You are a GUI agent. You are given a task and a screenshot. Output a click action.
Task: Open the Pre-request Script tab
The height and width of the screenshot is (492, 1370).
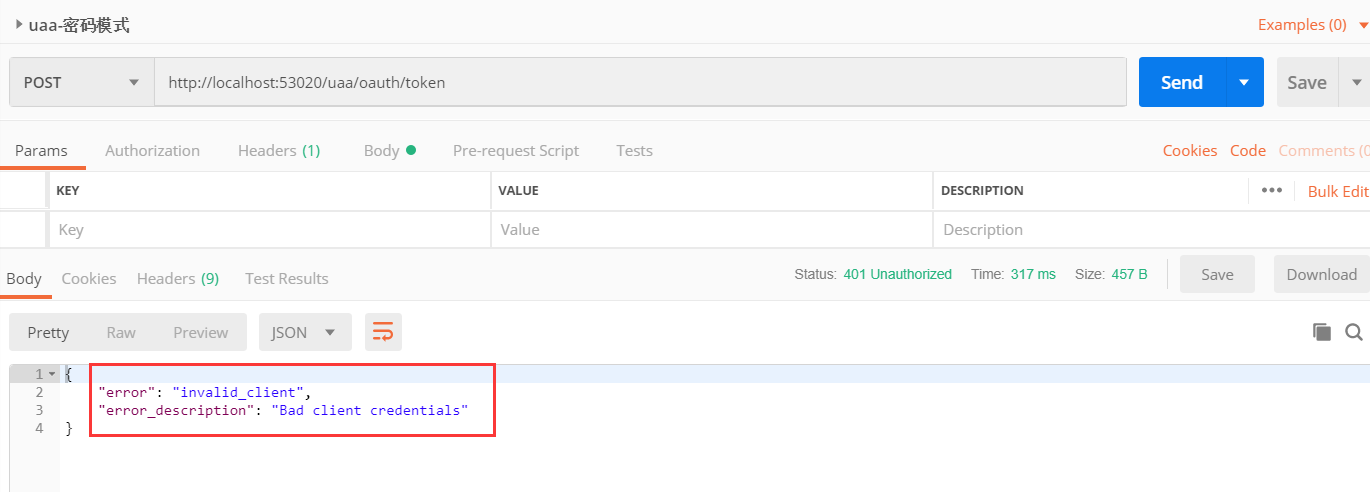516,150
